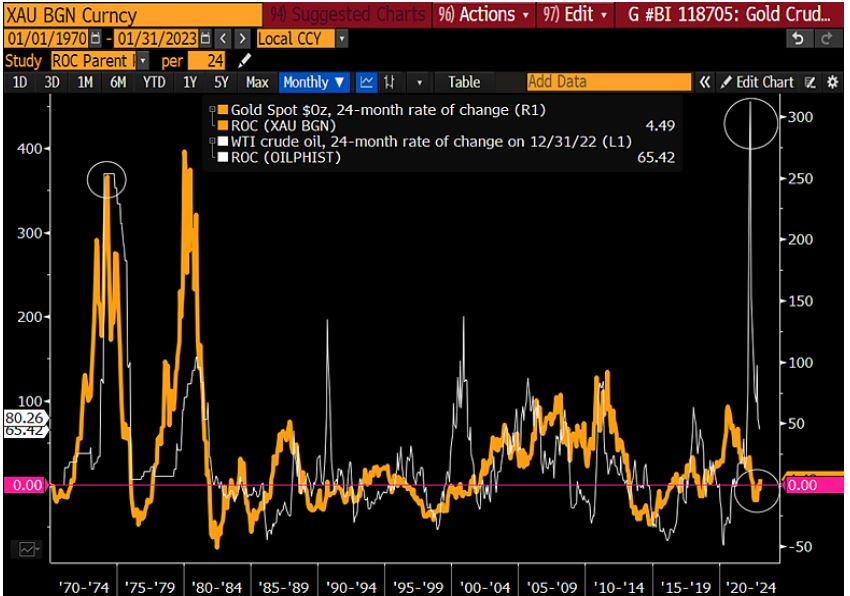This screenshot has width=850, height=596.
Task: Click the Edit Chart pencil icon
Action: tap(727, 82)
